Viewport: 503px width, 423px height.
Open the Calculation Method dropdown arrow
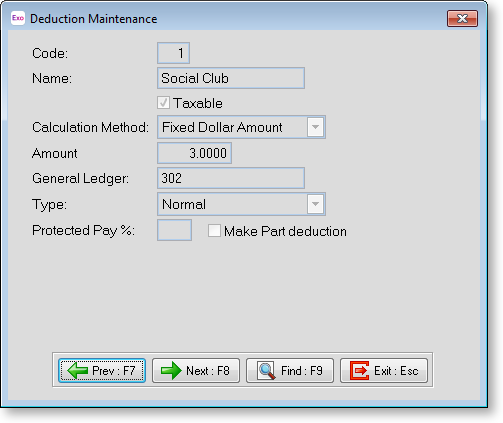click(315, 127)
